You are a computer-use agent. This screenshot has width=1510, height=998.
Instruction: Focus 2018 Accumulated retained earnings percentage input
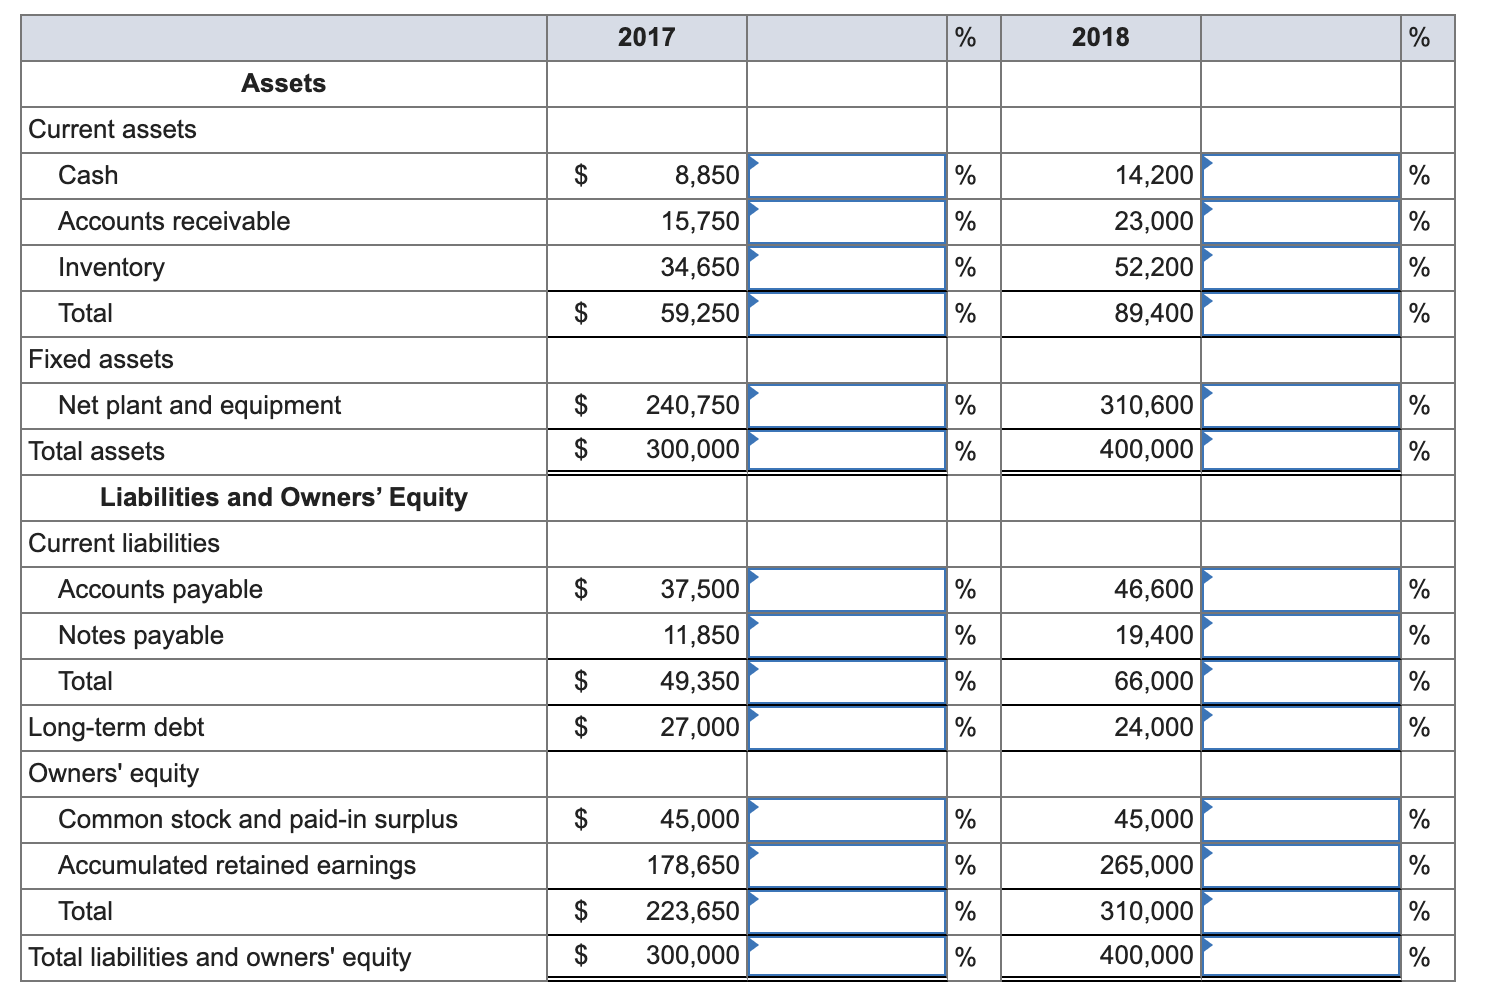(x=1301, y=866)
